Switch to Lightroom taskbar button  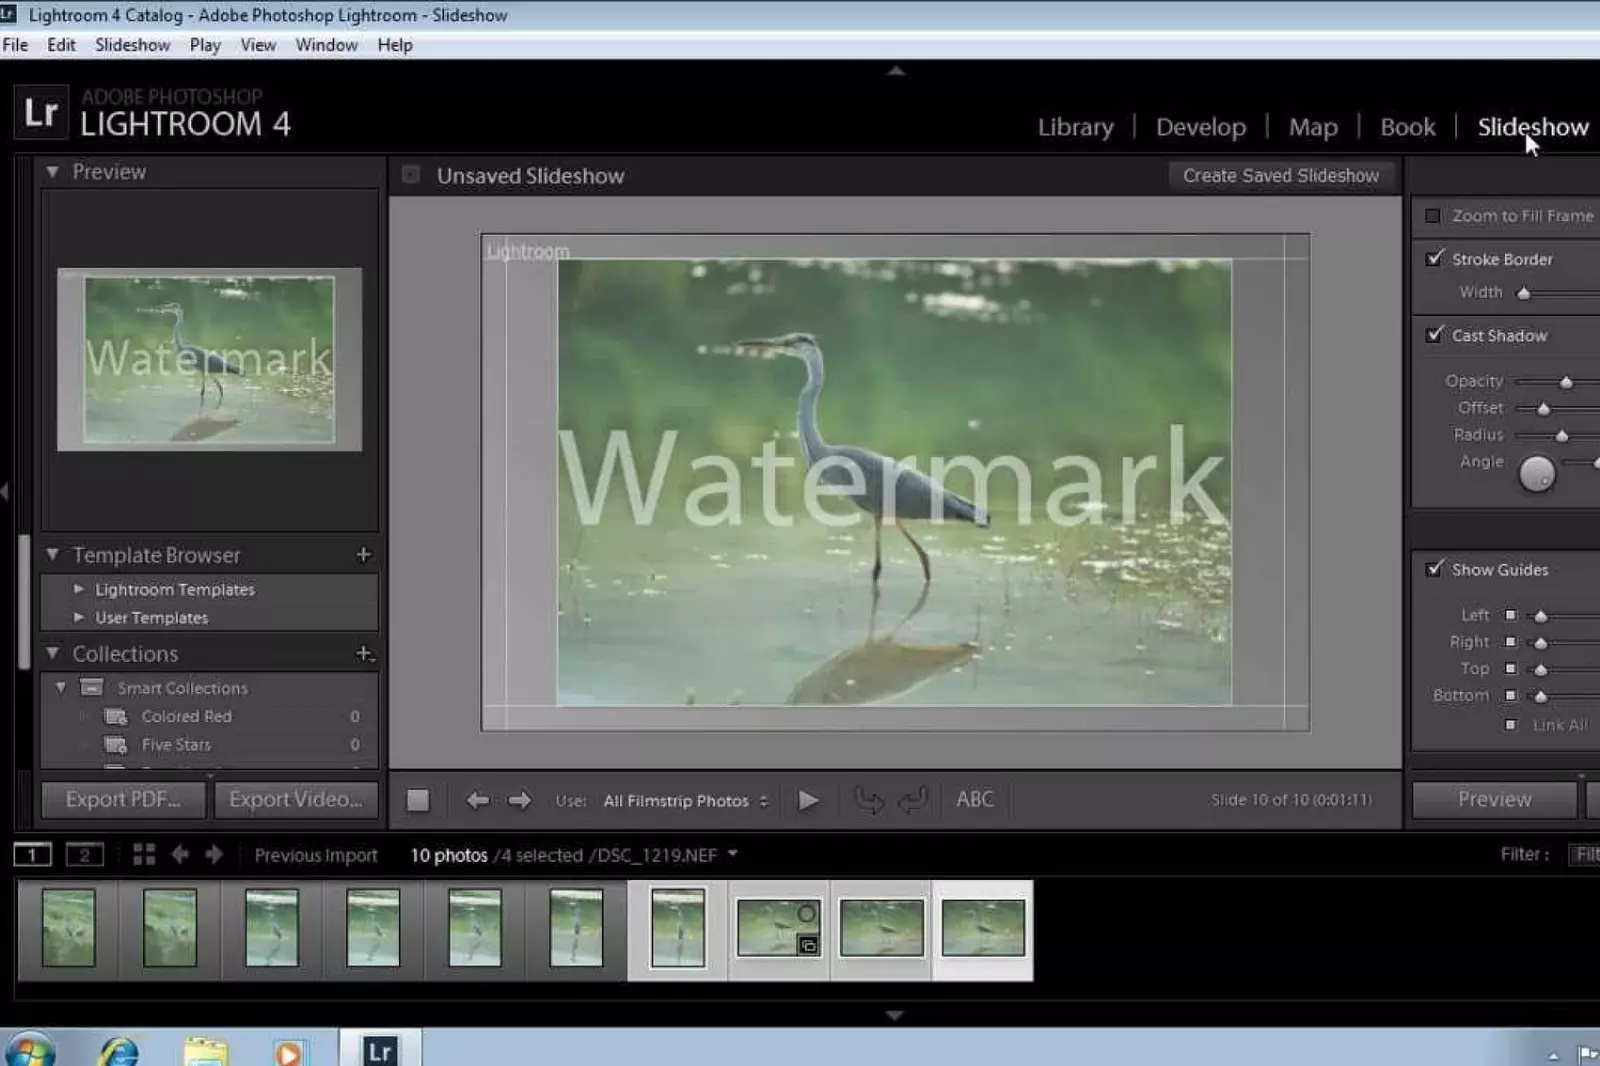coord(380,1049)
